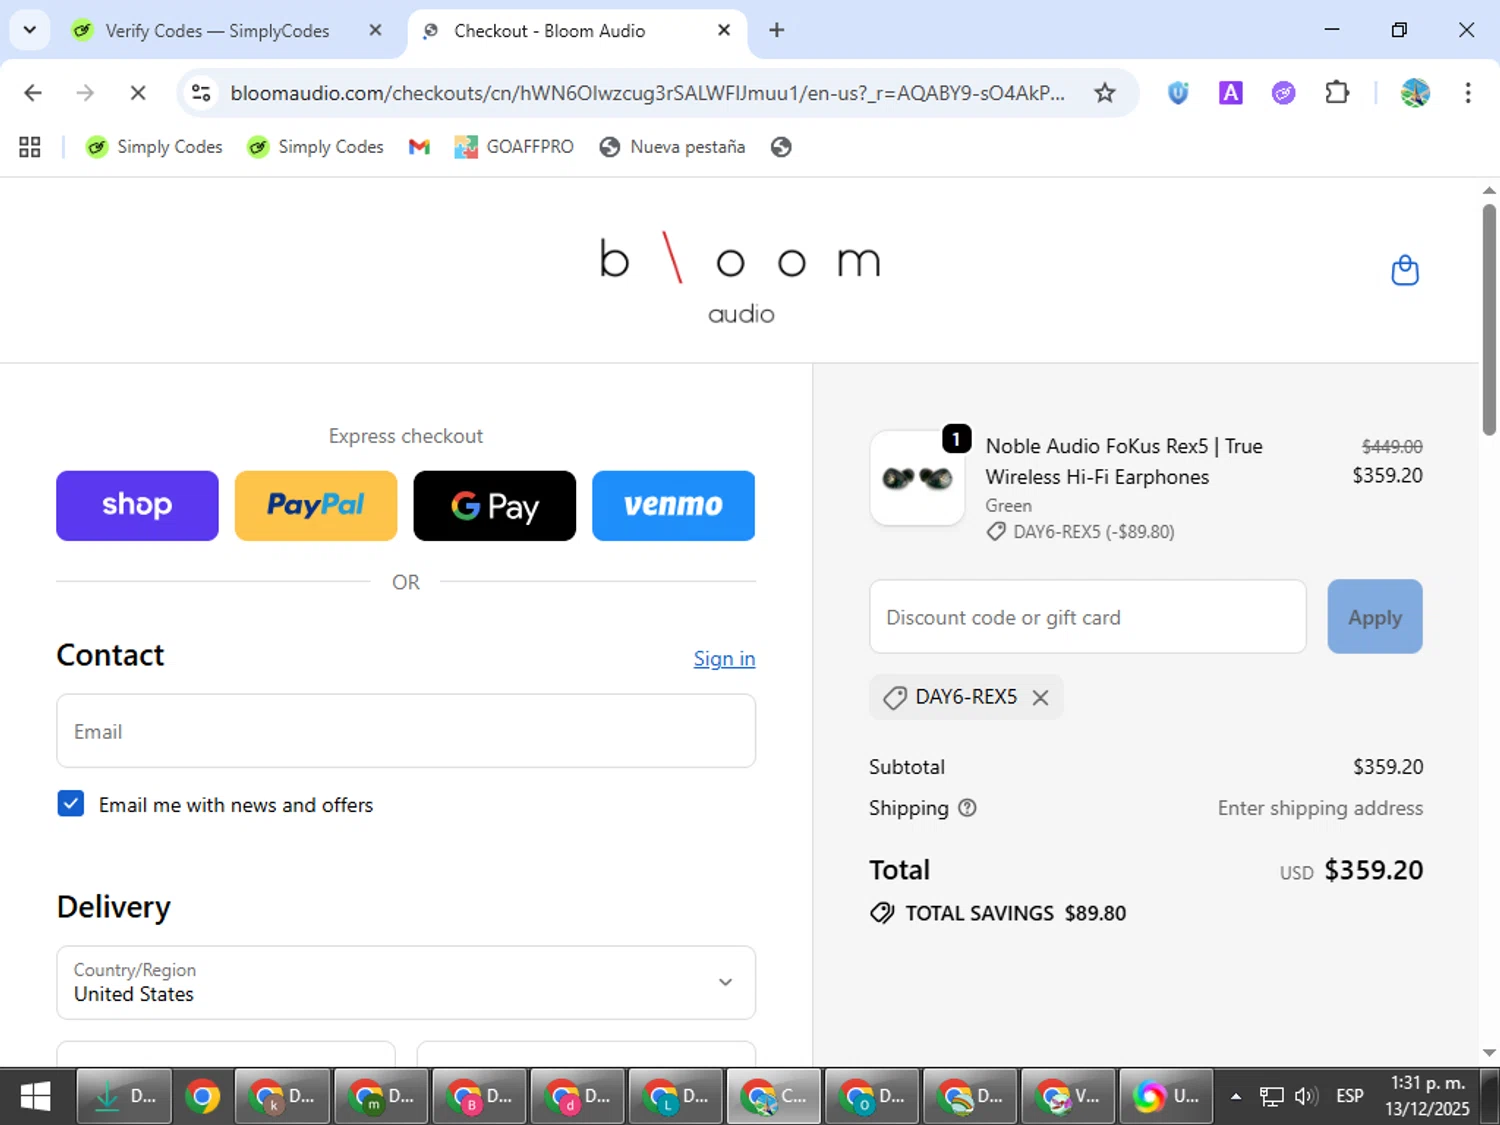Open the purple A extension icon
The height and width of the screenshot is (1125, 1500).
1230,93
